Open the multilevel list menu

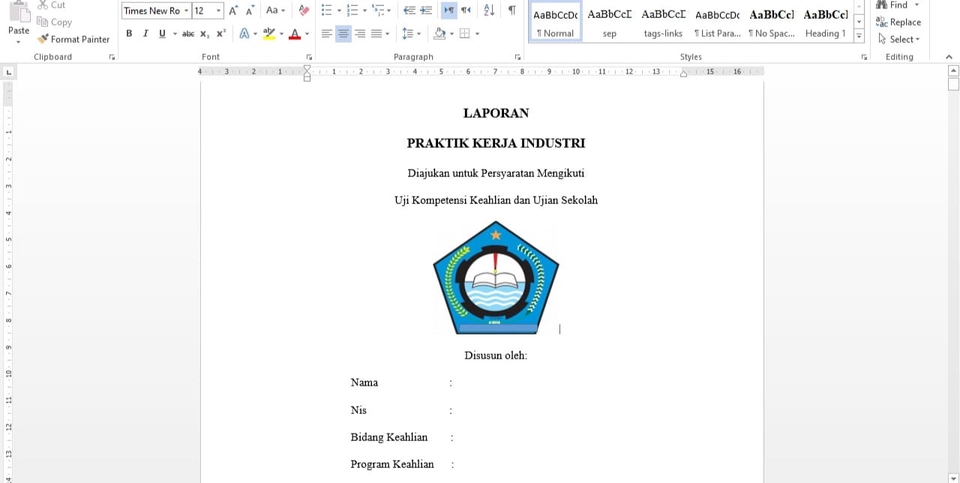point(381,10)
